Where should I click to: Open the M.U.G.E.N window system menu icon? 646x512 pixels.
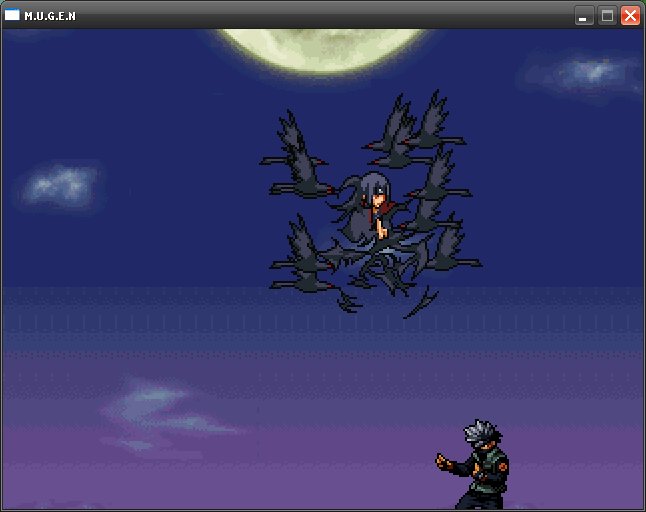pos(12,15)
